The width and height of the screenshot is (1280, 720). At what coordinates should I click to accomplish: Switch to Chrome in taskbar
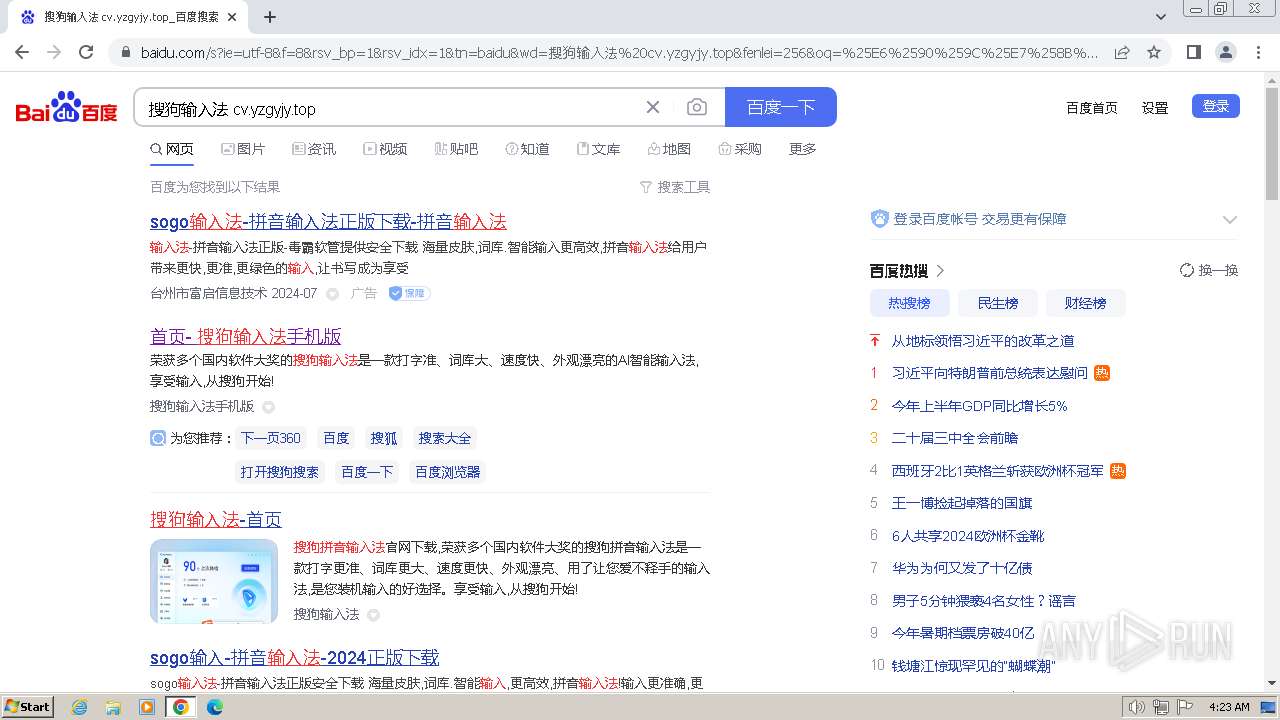coord(181,707)
